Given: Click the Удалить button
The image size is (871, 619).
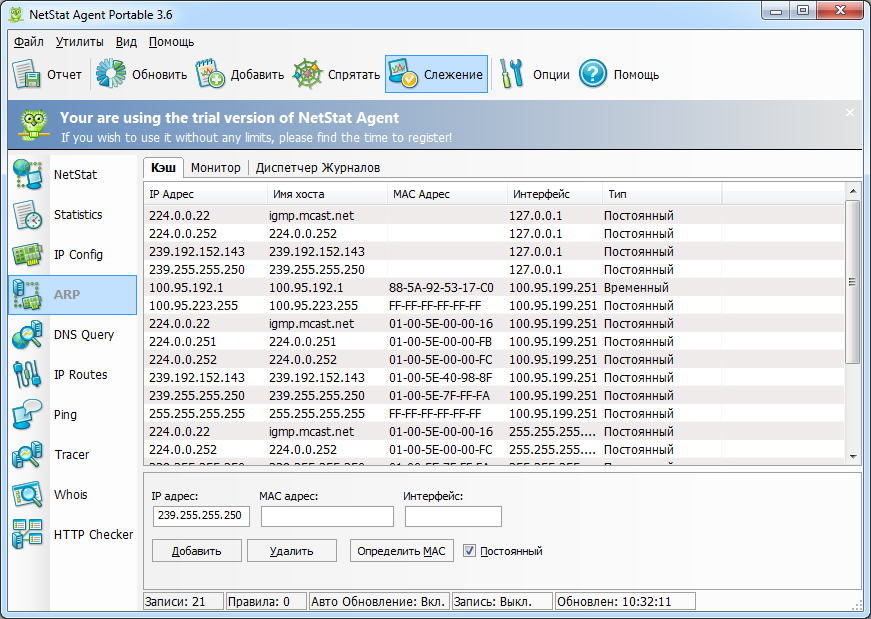Looking at the screenshot, I should click(292, 551).
